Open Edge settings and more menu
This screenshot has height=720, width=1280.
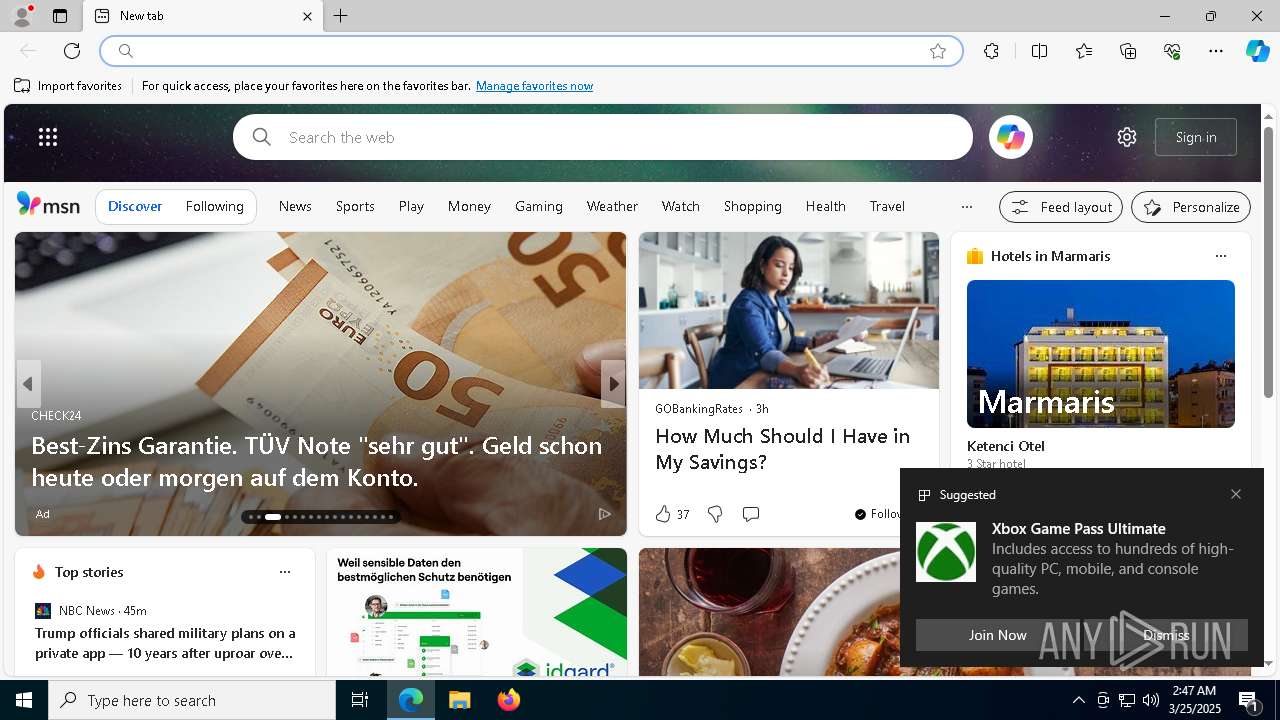tap(1216, 51)
